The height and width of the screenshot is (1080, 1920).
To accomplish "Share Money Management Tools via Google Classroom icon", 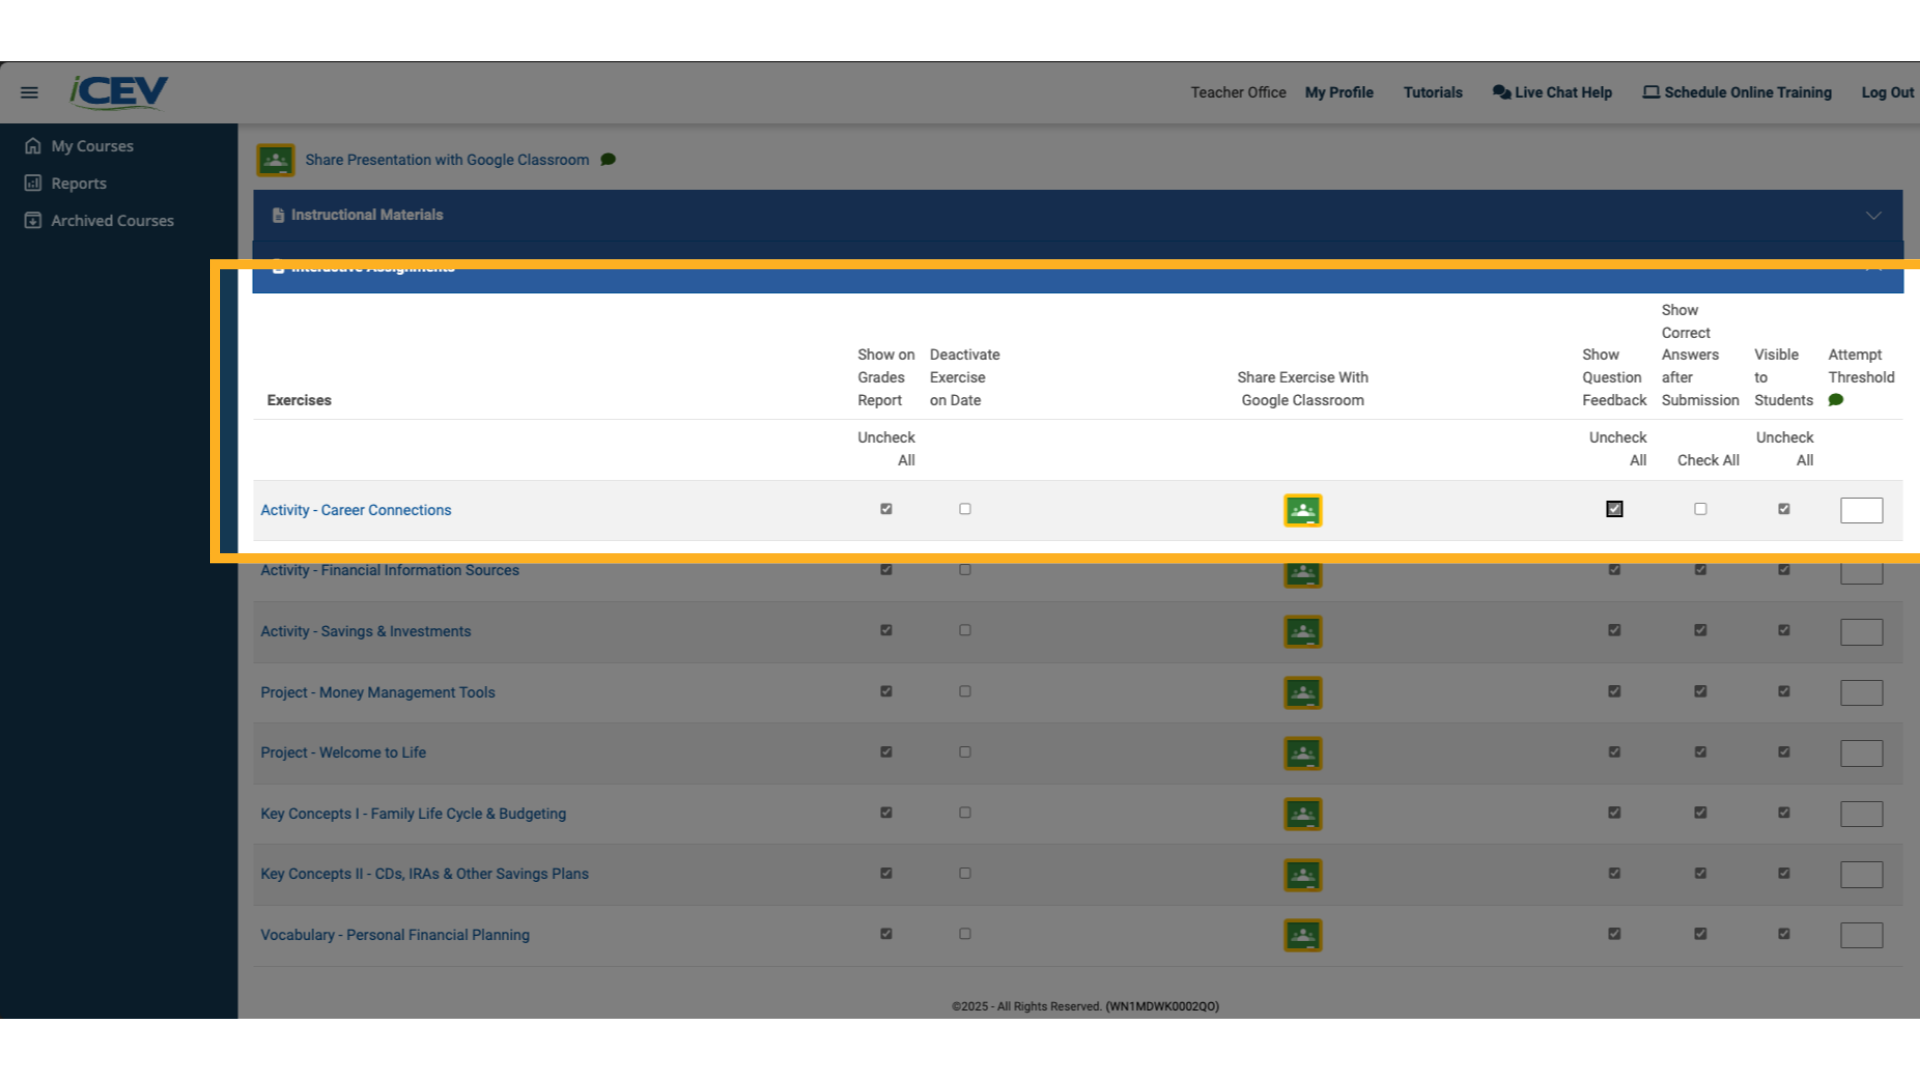I will click(x=1303, y=693).
